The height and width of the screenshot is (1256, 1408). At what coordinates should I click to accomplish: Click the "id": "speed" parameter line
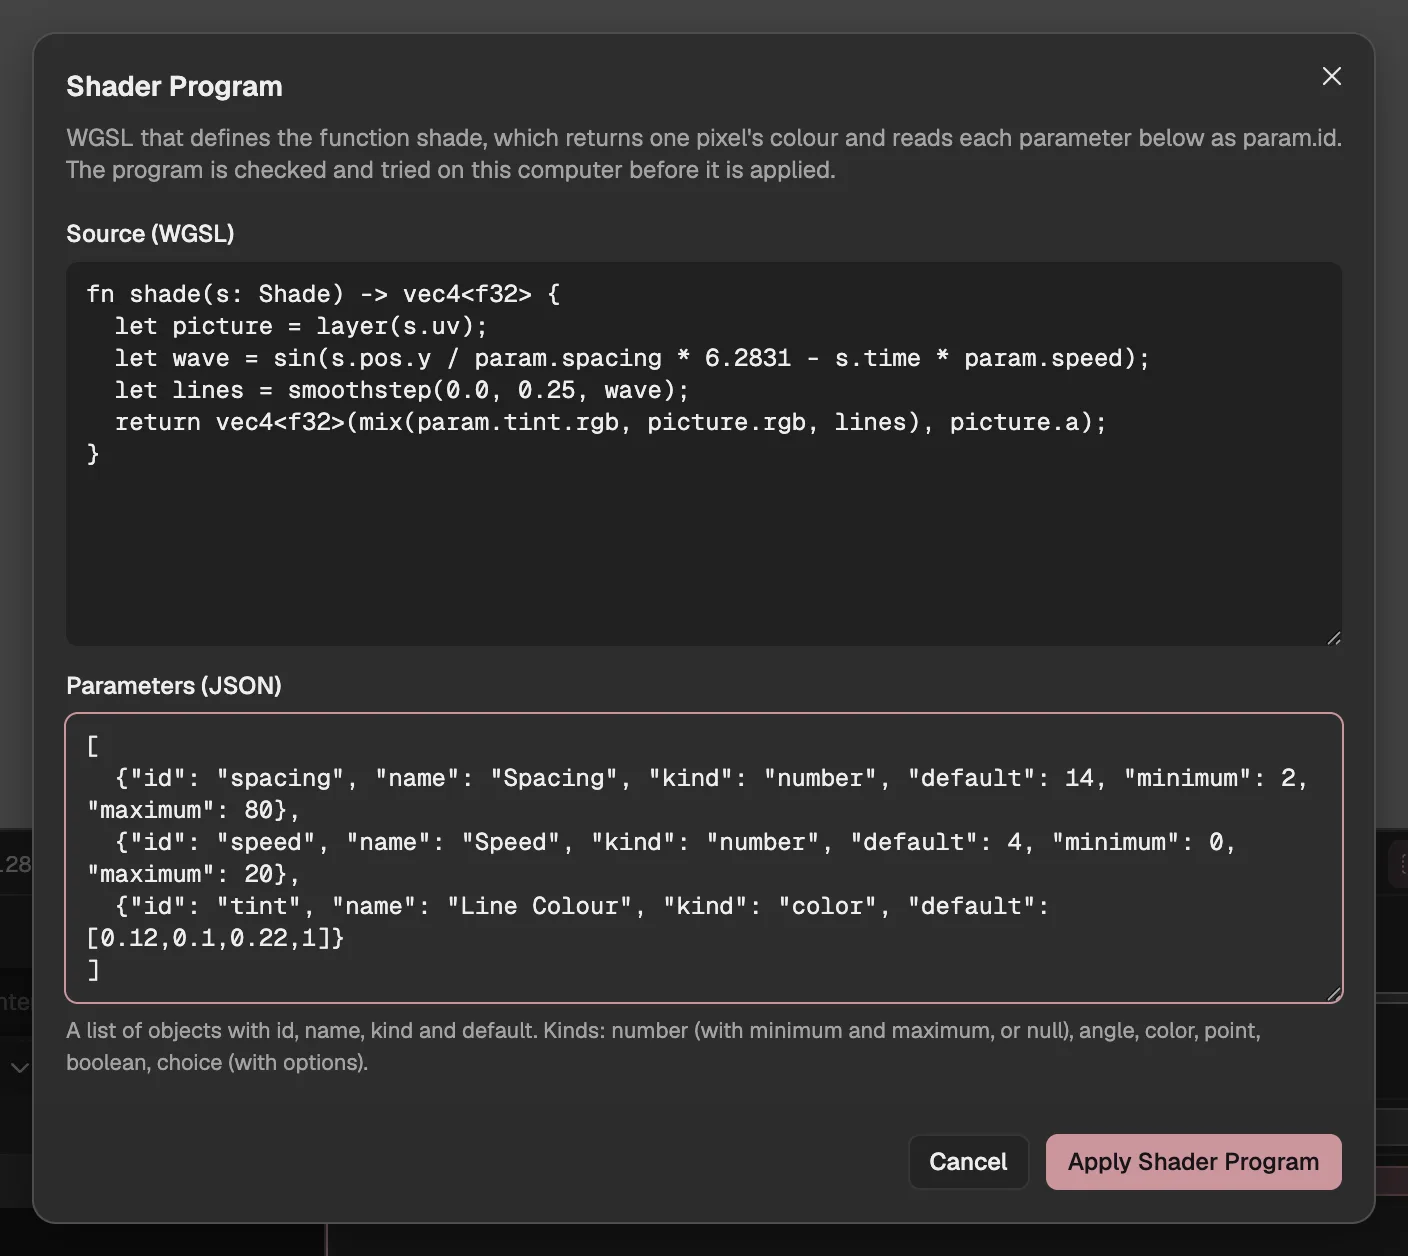(x=675, y=842)
